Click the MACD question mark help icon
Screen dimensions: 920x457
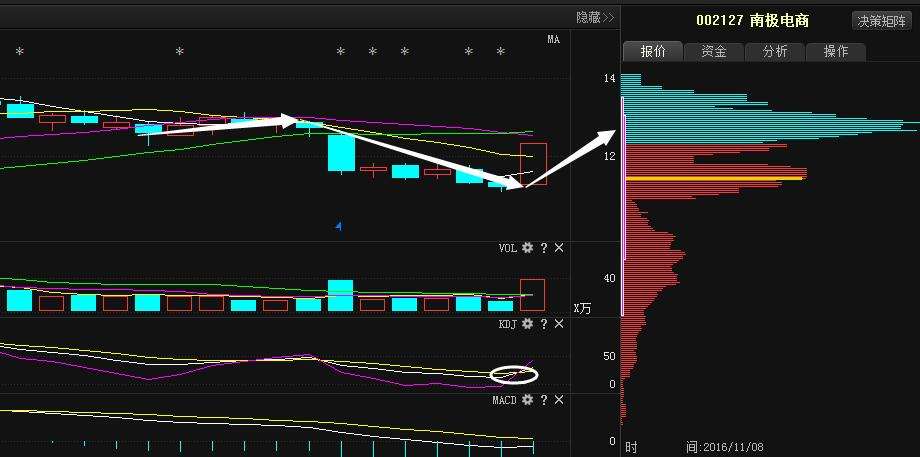tap(544, 400)
